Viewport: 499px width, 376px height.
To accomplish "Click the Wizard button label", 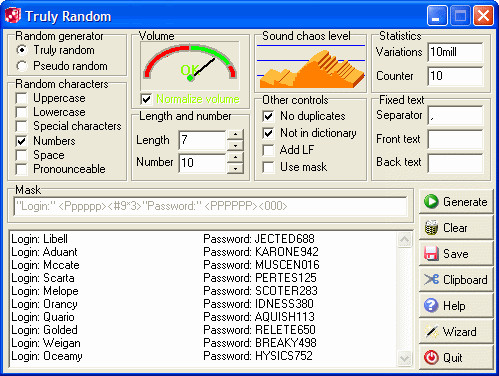I will click(x=460, y=332).
